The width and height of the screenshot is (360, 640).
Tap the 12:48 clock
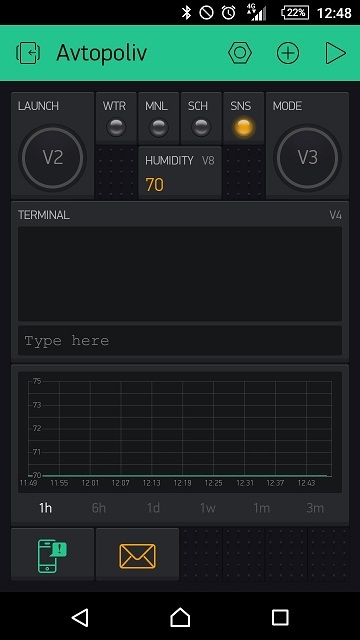(x=334, y=13)
